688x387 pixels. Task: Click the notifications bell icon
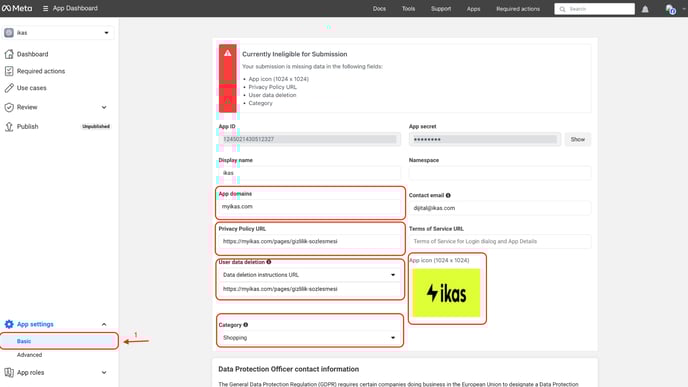pos(645,9)
